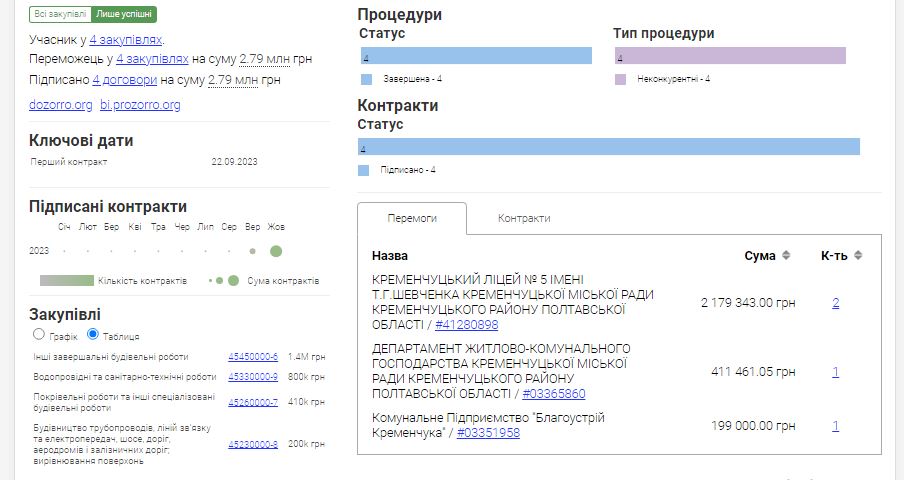Switch filter to Всі закупівлі
The image size is (904, 480).
60,15
